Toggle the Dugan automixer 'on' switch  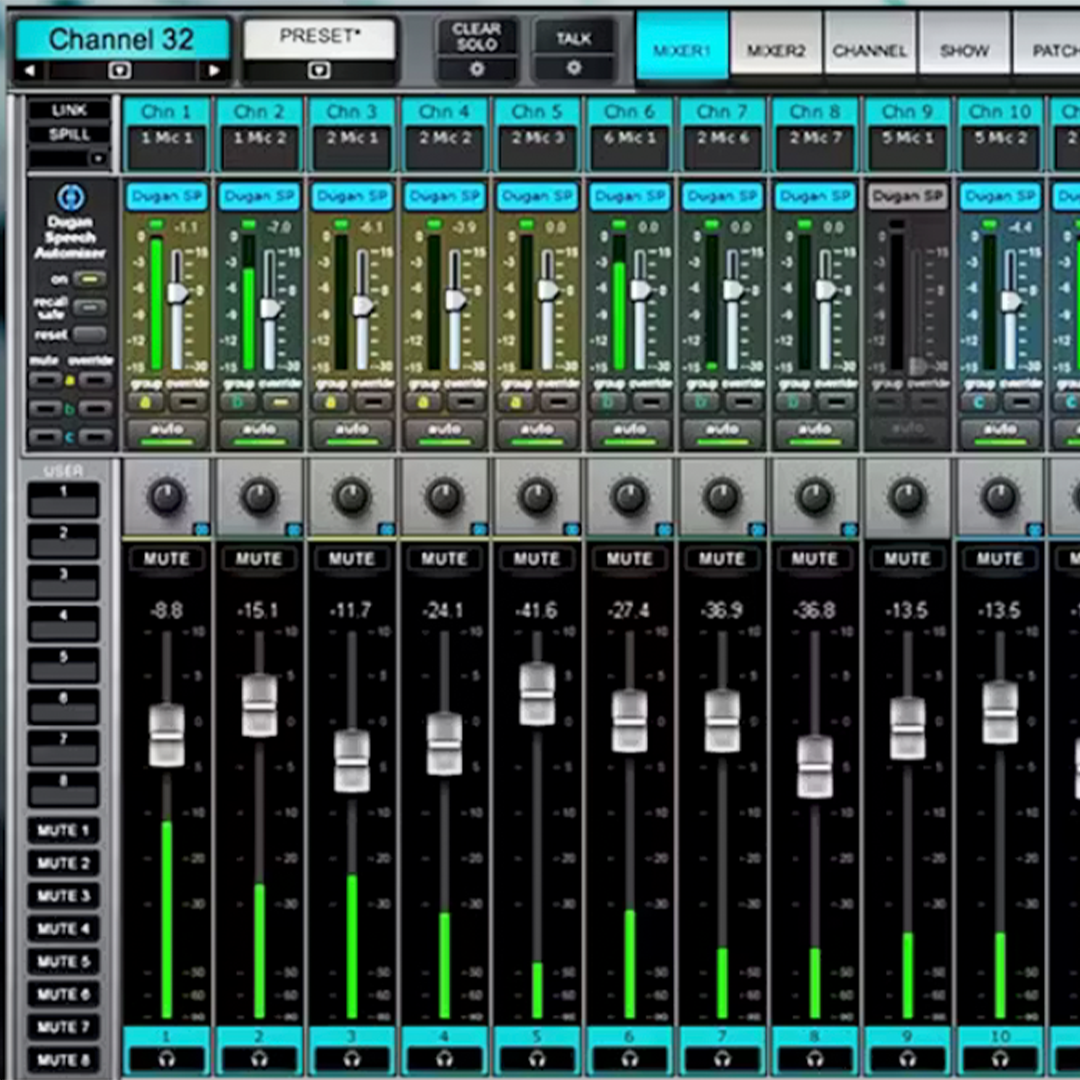click(x=92, y=280)
